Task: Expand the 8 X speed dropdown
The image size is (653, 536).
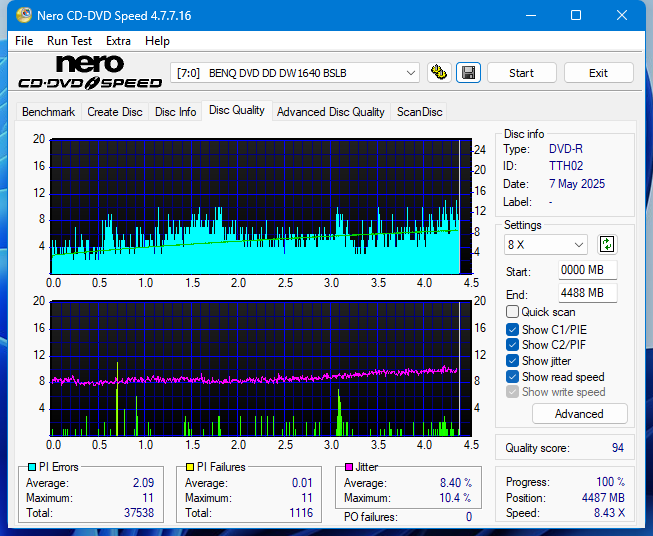Action: [546, 244]
